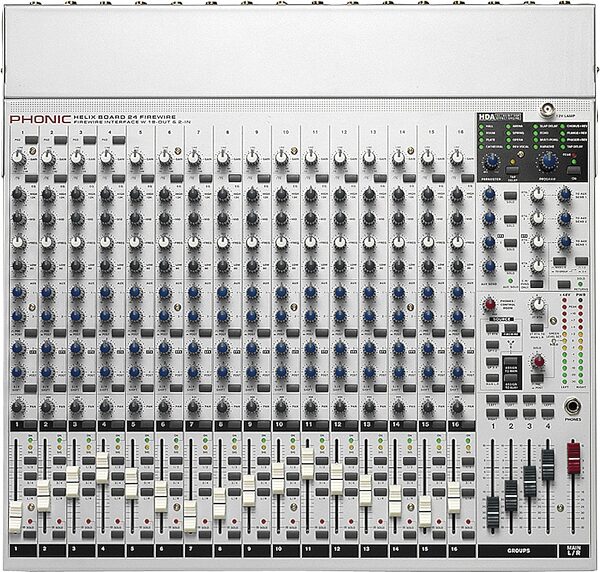600x572 pixels.
Task: Click the Group 1 fader handle
Action: [493, 513]
